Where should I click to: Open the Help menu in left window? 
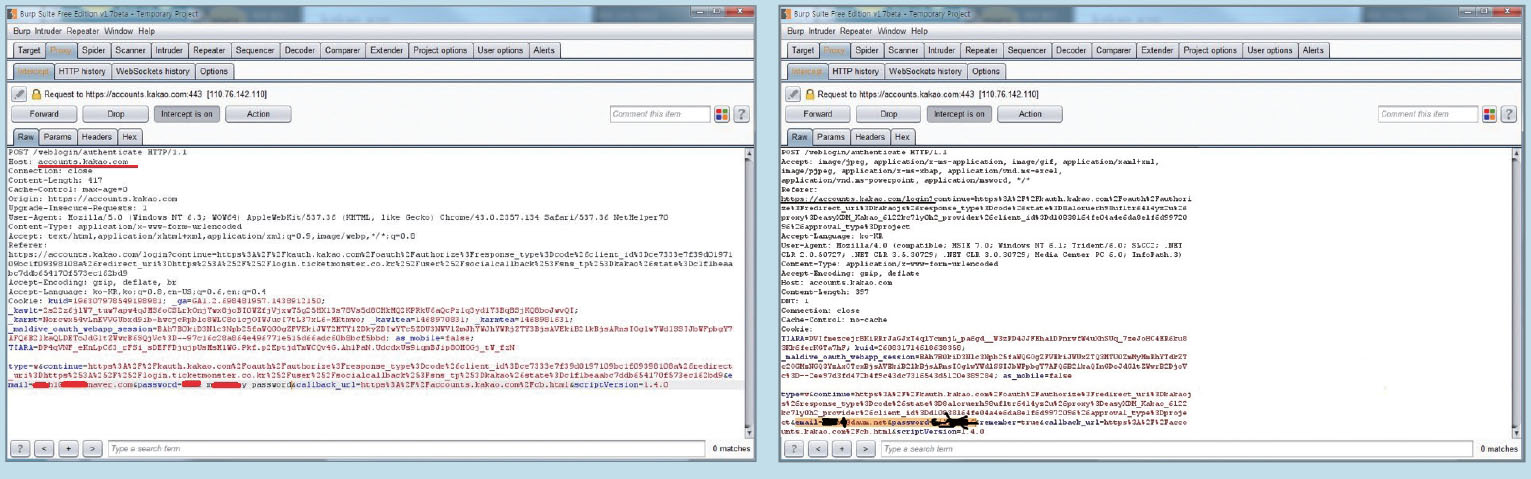[x=147, y=31]
